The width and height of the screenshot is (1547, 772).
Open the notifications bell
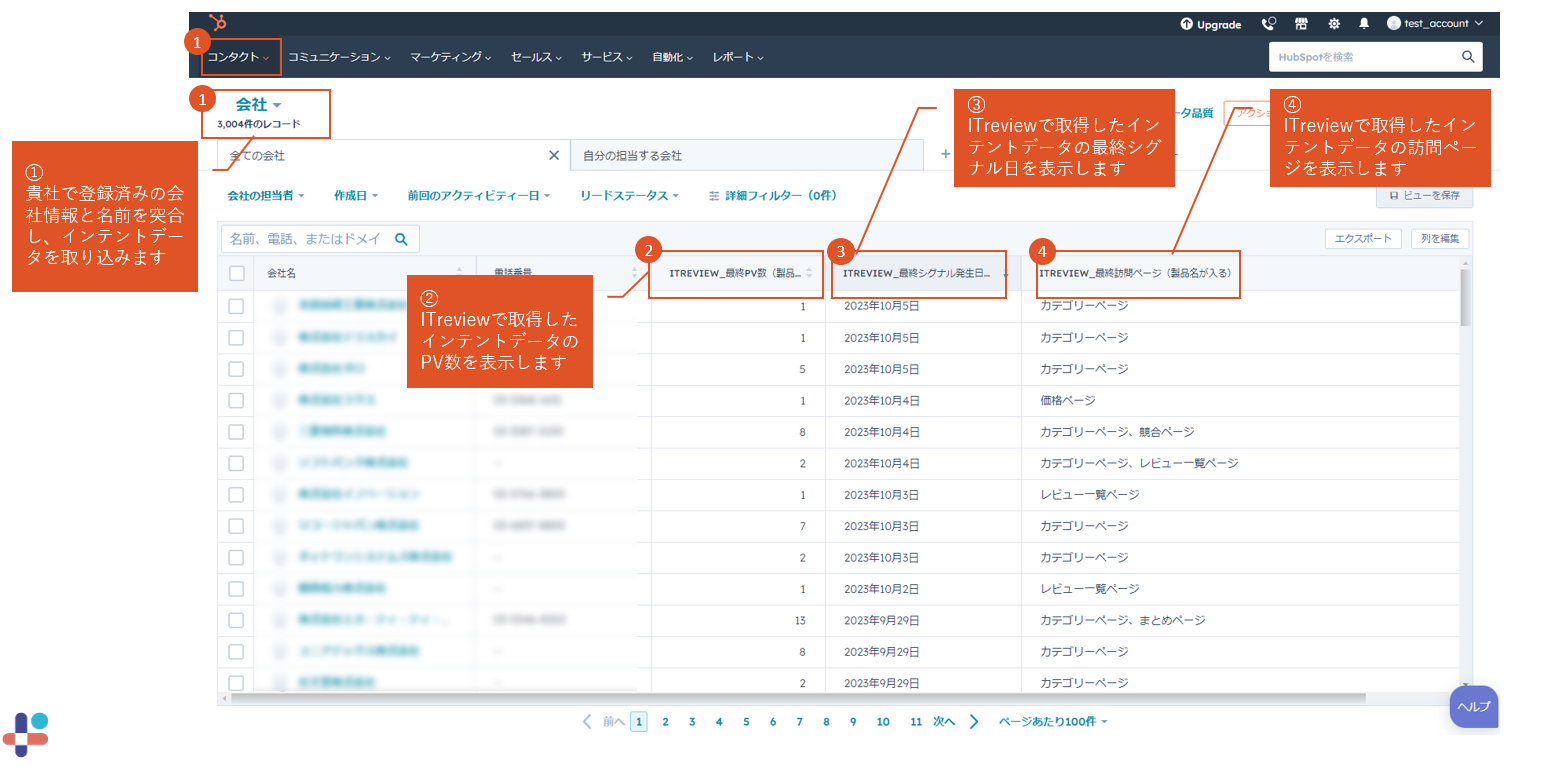pos(1364,23)
